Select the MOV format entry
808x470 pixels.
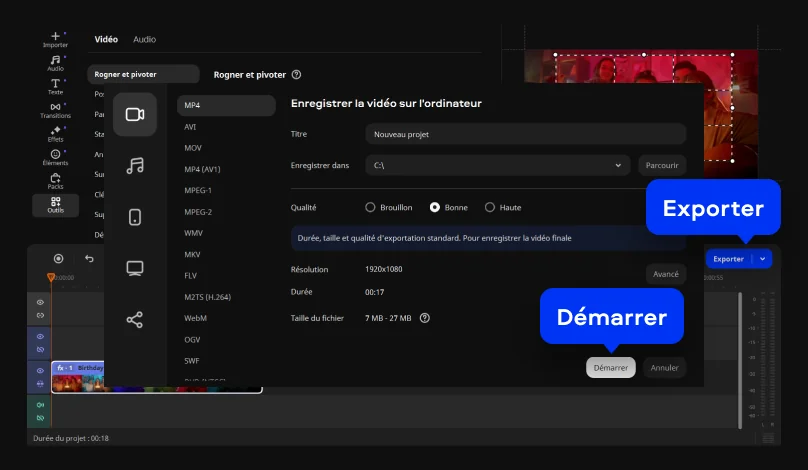[x=193, y=148]
